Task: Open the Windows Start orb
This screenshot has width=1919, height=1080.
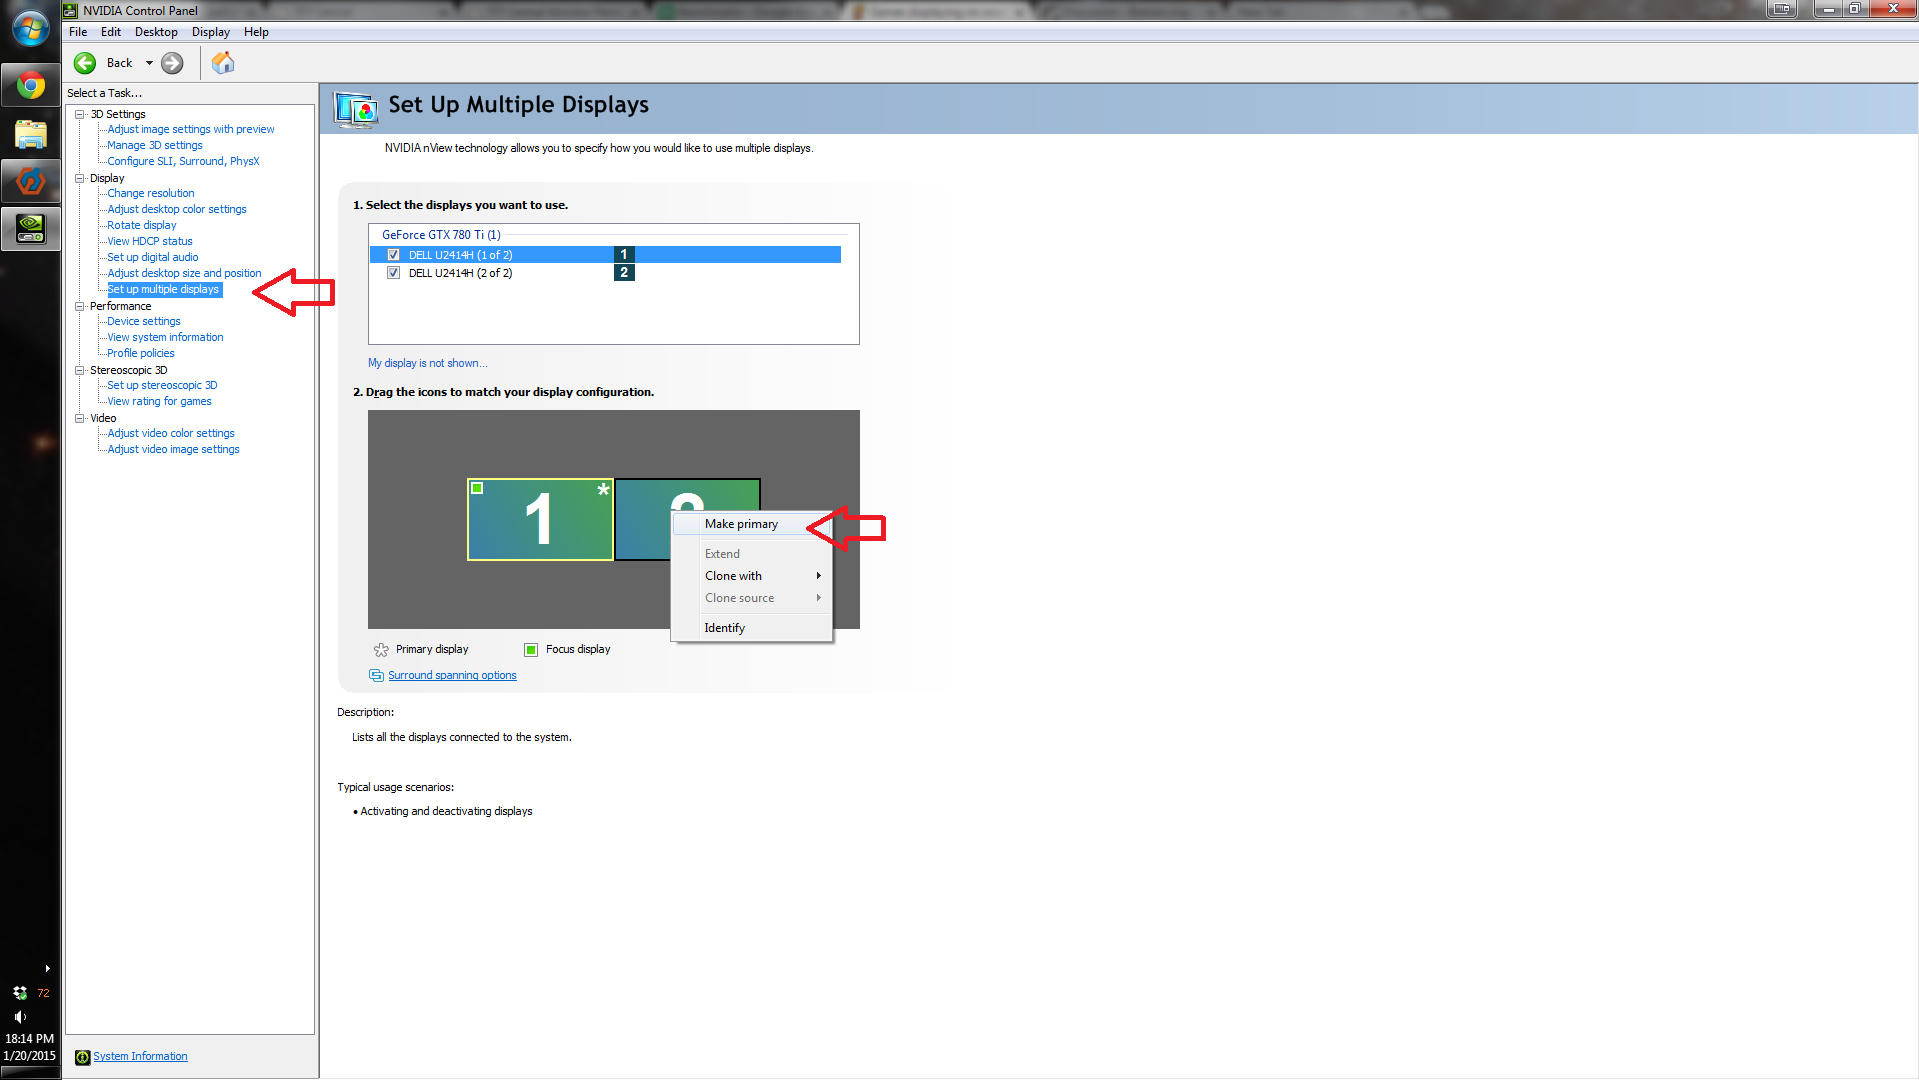Action: pos(30,28)
